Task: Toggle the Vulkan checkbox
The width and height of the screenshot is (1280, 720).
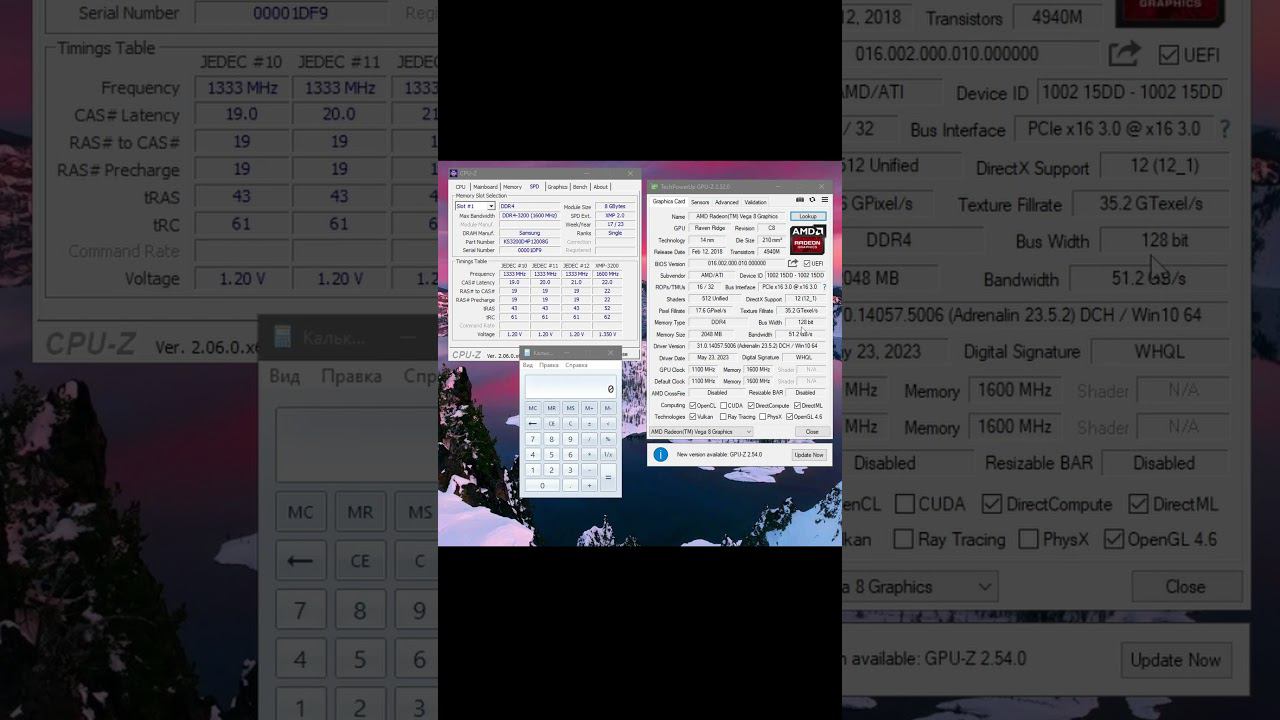Action: point(693,417)
